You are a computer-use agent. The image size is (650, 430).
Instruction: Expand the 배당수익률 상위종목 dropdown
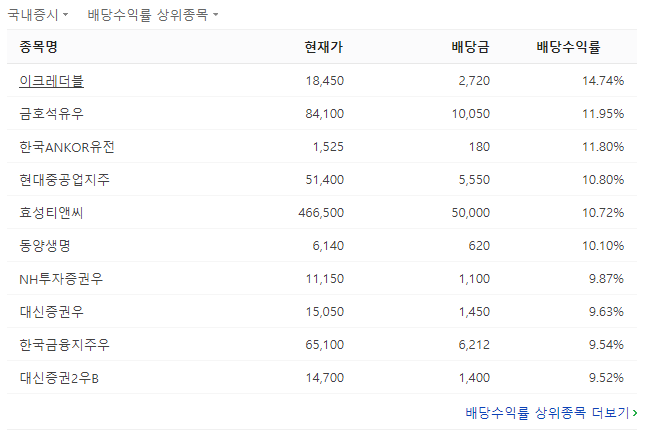(152, 15)
